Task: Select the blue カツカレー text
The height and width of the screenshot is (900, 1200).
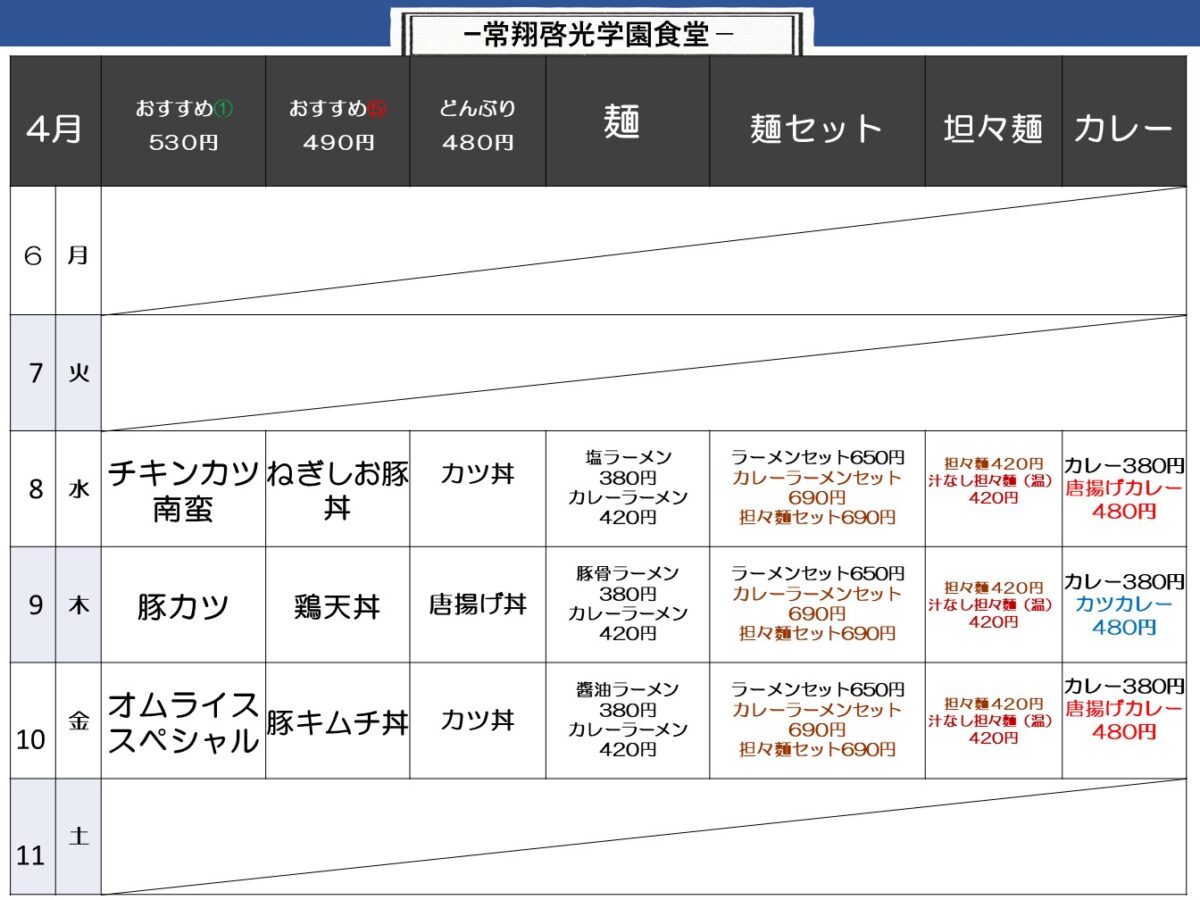Action: coord(1124,605)
